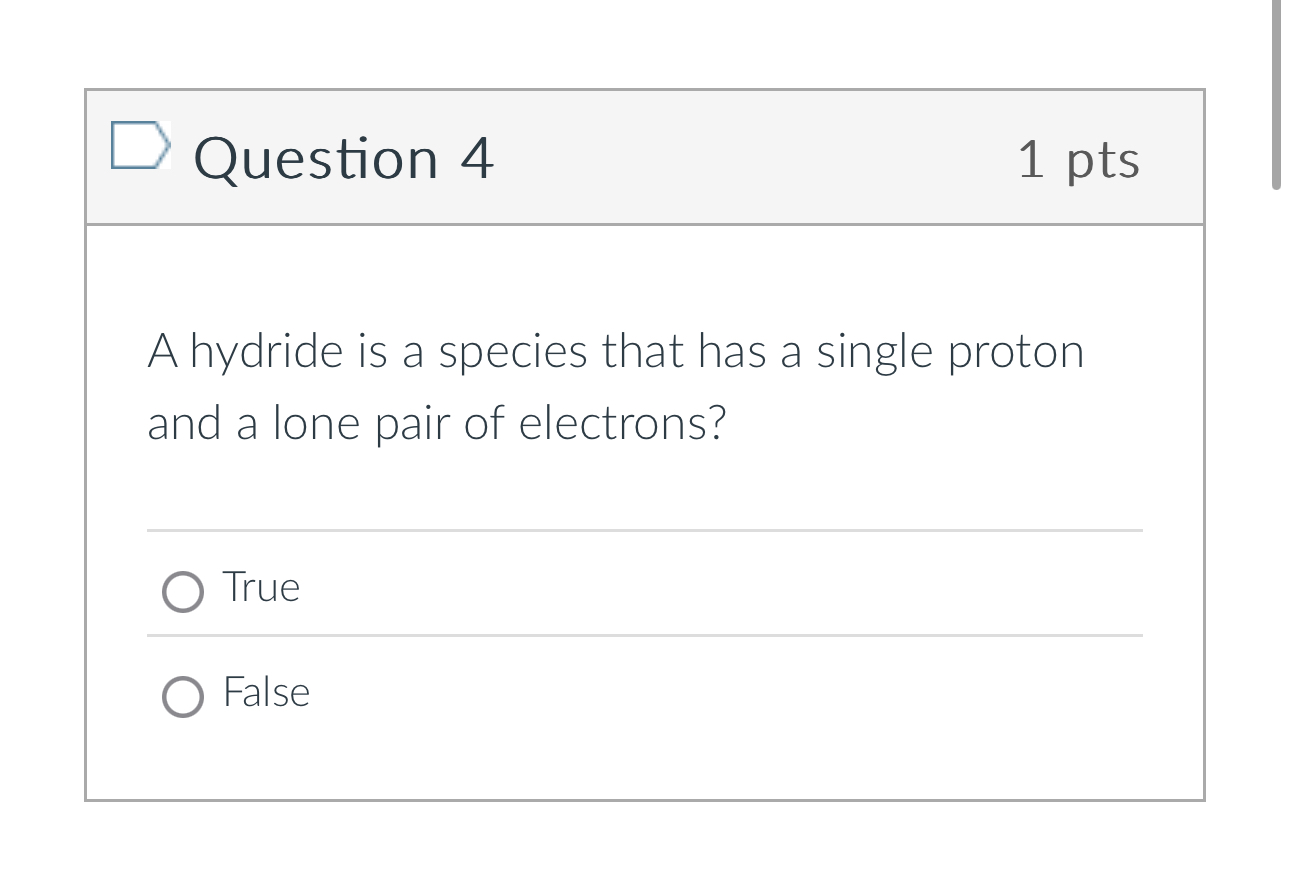
Task: Click the True answer label text
Action: point(261,588)
